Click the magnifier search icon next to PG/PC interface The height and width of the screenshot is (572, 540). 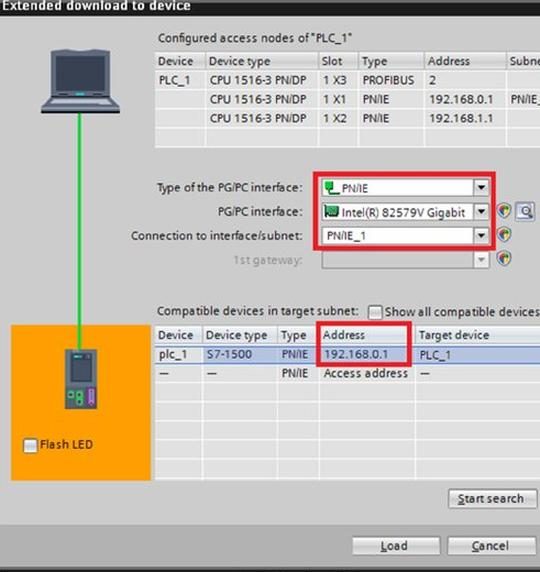coord(525,211)
